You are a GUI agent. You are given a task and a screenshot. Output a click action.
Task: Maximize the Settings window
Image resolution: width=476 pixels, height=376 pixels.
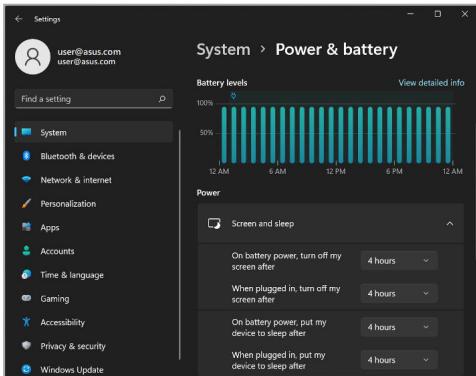(x=438, y=14)
